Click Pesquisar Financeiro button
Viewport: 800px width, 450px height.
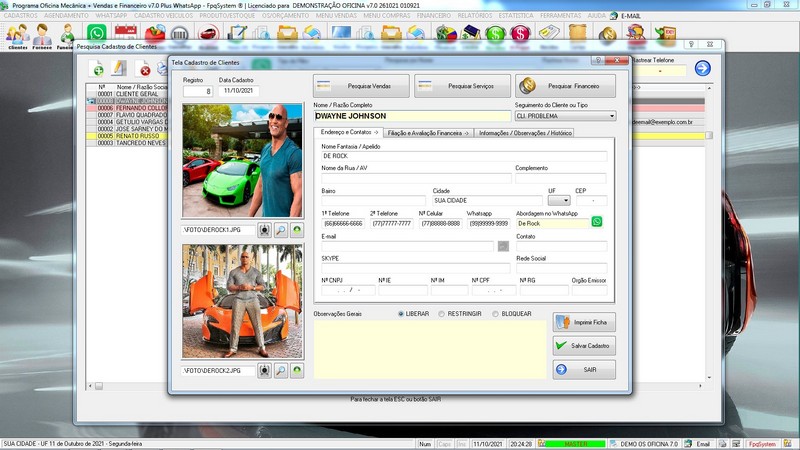(565, 86)
